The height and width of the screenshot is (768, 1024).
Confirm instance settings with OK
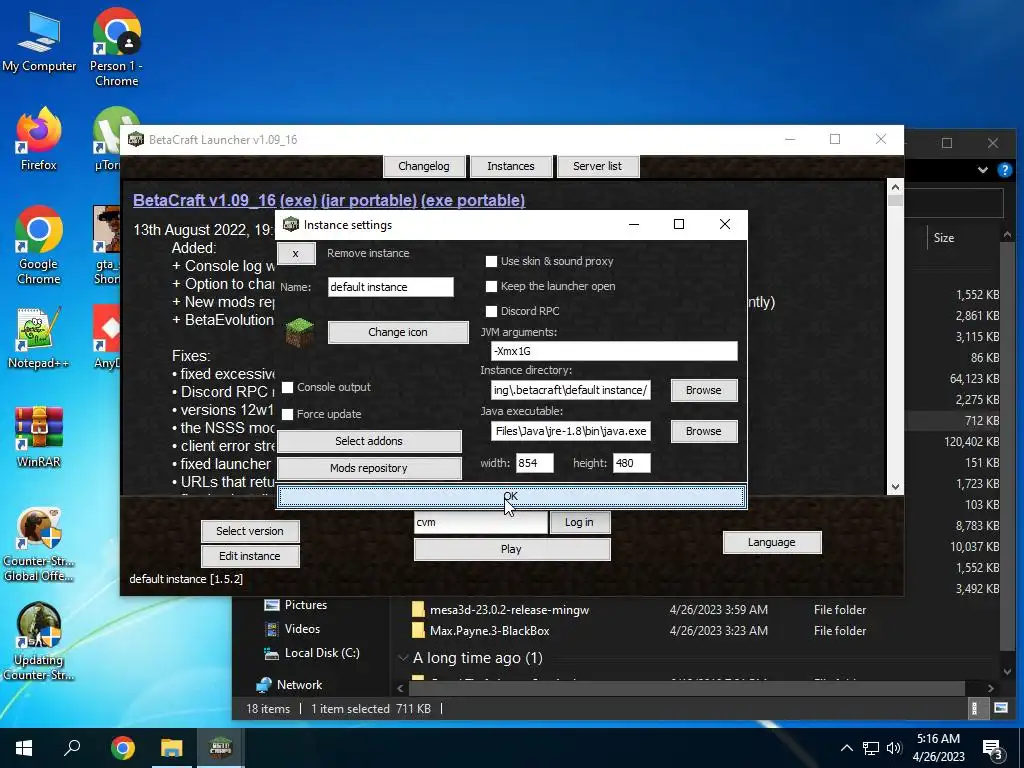[x=511, y=496]
